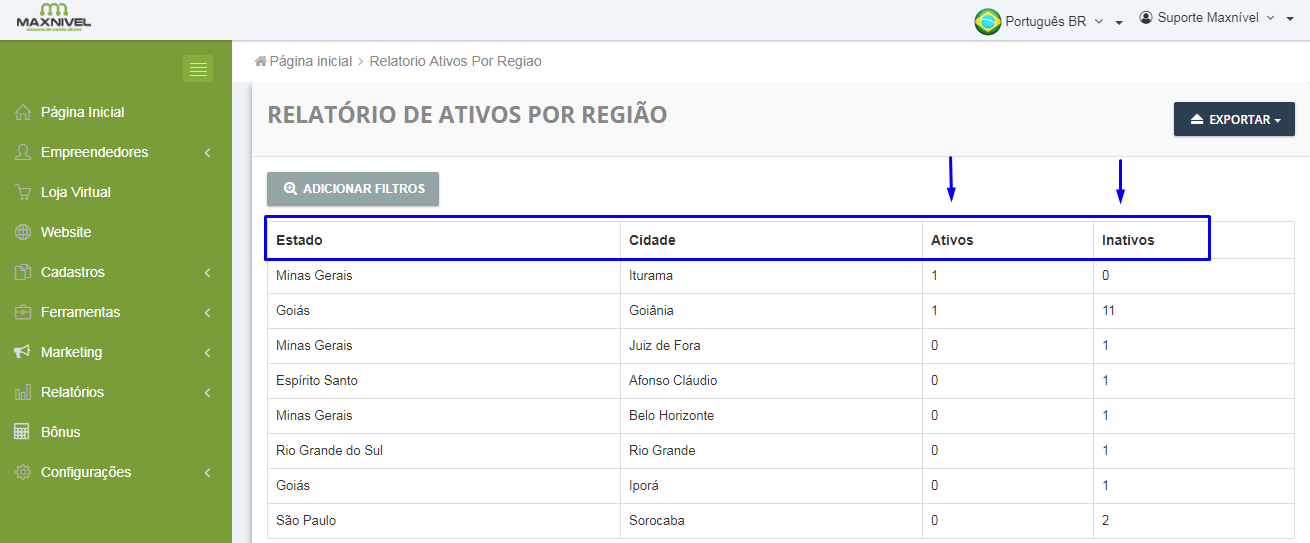Click the Bônus calculator icon
The width and height of the screenshot is (1310, 543).
pos(23,432)
